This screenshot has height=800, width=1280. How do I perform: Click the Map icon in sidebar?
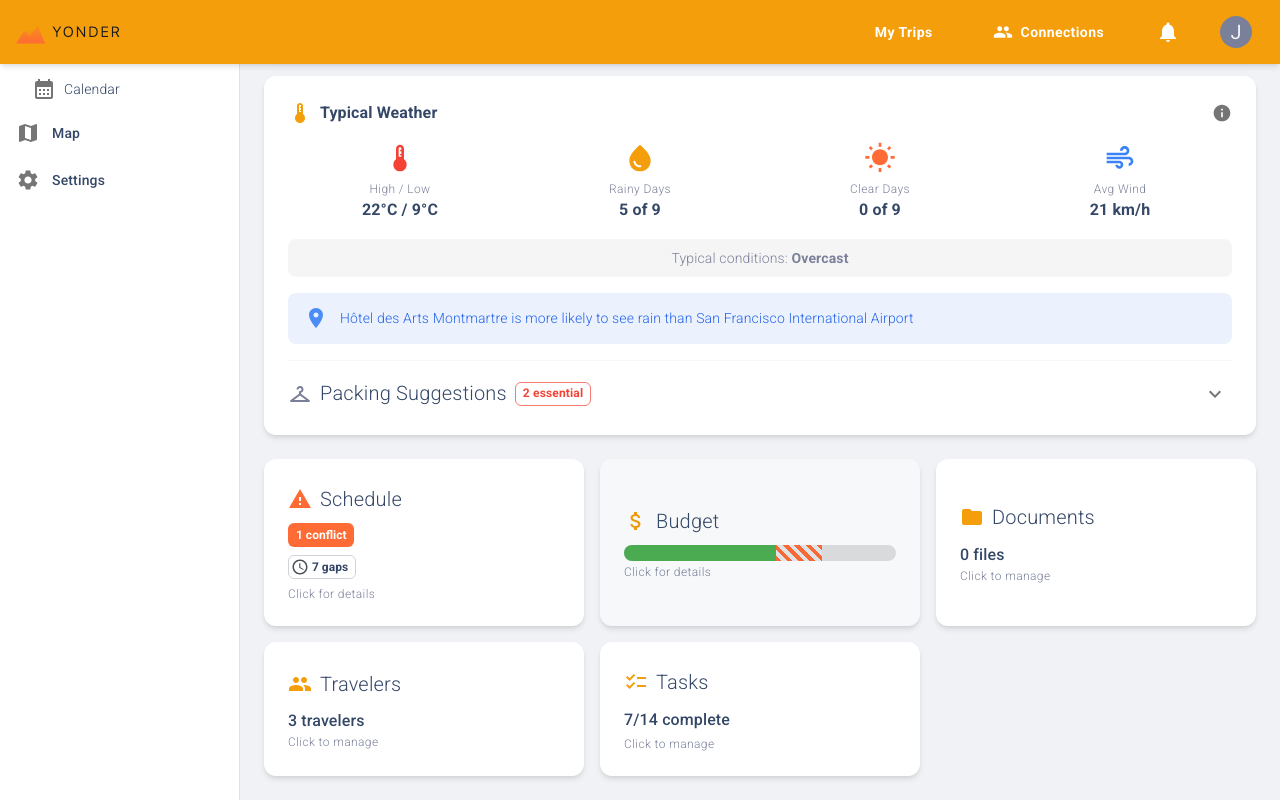28,133
